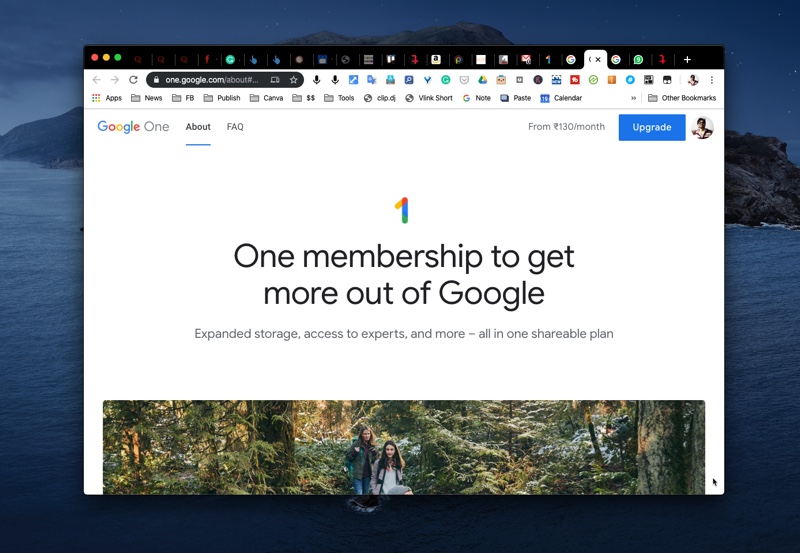The image size is (800, 553).
Task: Open the Pocket extension icon
Action: [464, 80]
